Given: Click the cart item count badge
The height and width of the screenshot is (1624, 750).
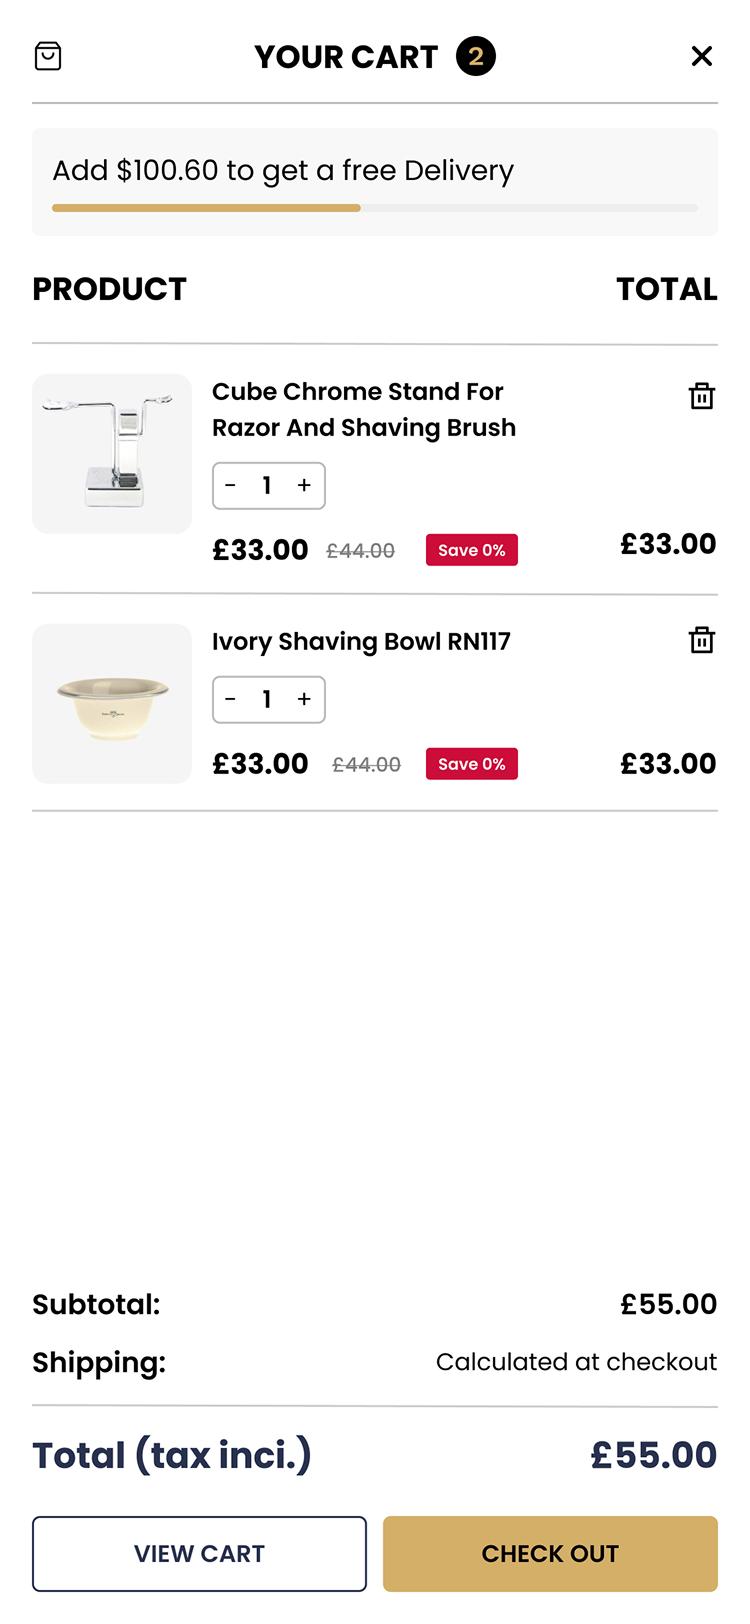Looking at the screenshot, I should point(476,56).
